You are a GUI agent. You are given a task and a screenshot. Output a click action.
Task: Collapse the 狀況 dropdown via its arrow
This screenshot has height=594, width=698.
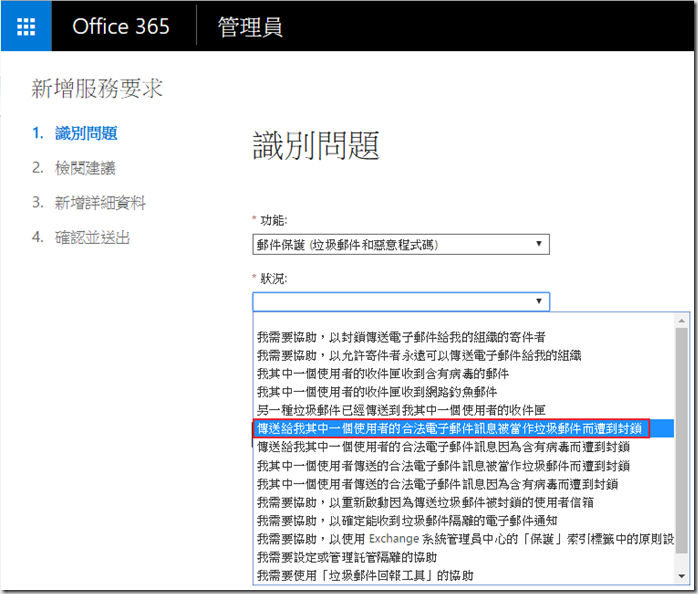(539, 301)
